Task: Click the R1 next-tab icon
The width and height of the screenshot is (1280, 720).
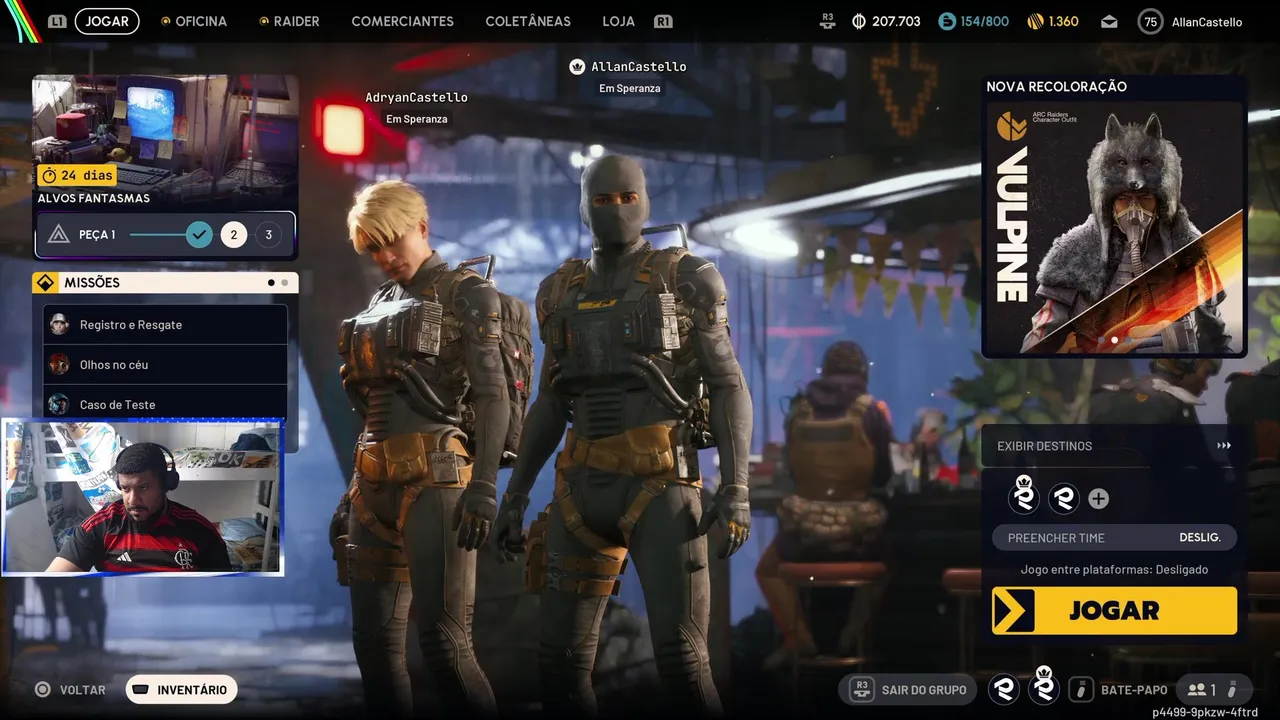Action: [663, 21]
